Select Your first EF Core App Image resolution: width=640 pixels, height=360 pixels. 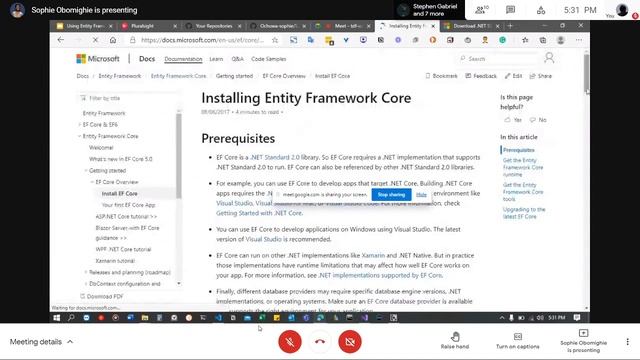point(128,205)
